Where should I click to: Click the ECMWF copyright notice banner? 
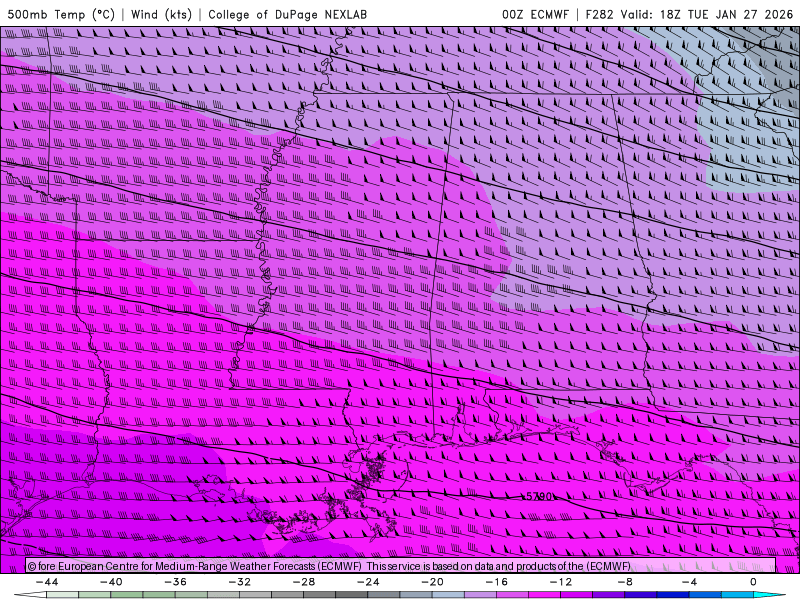tap(401, 566)
